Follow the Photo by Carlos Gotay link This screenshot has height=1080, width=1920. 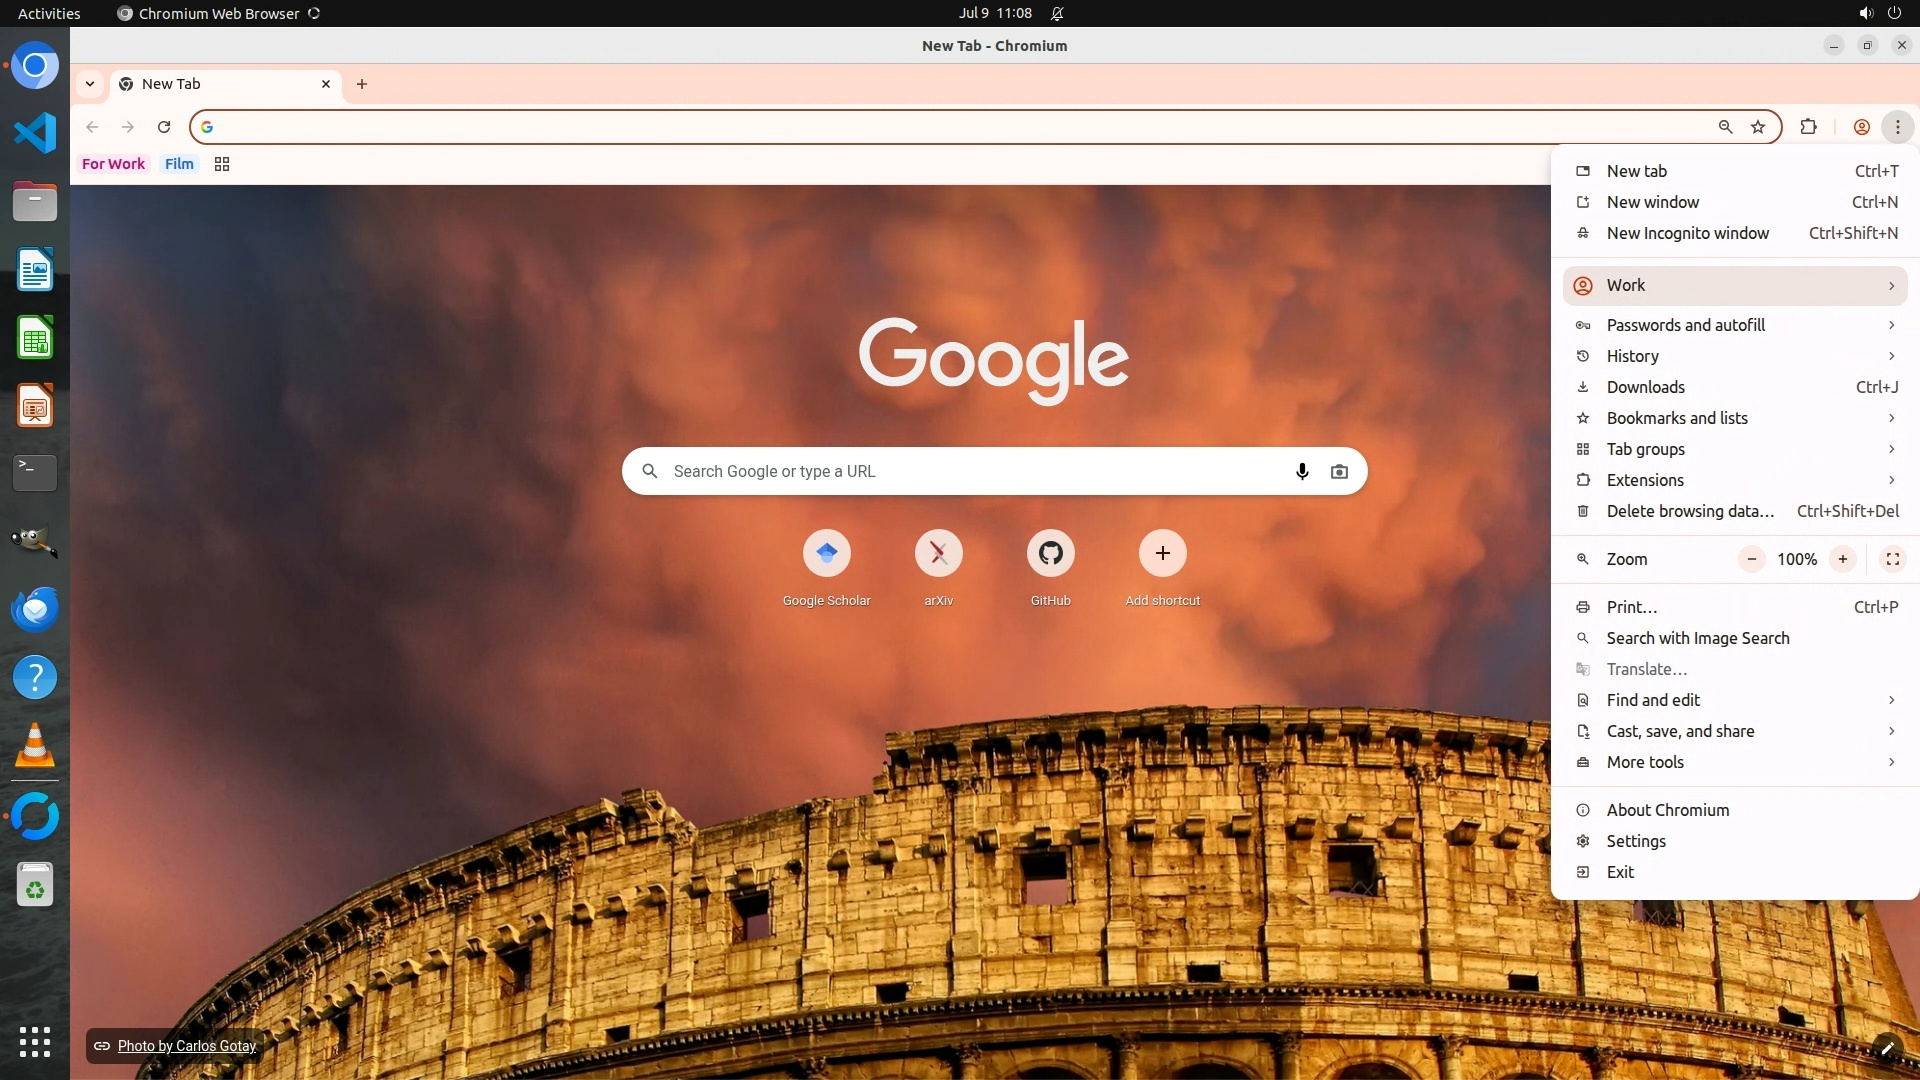click(187, 1046)
